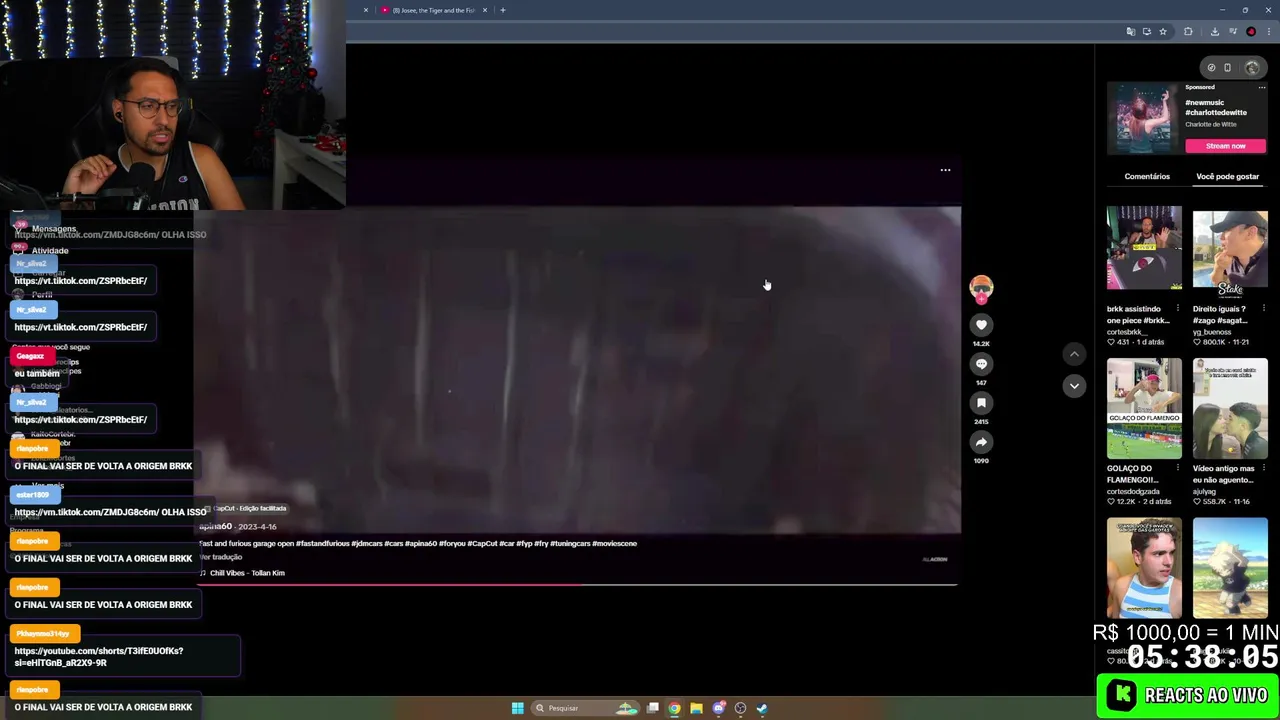Open the Direito iguais recommended video thumbnail

pos(1230,253)
